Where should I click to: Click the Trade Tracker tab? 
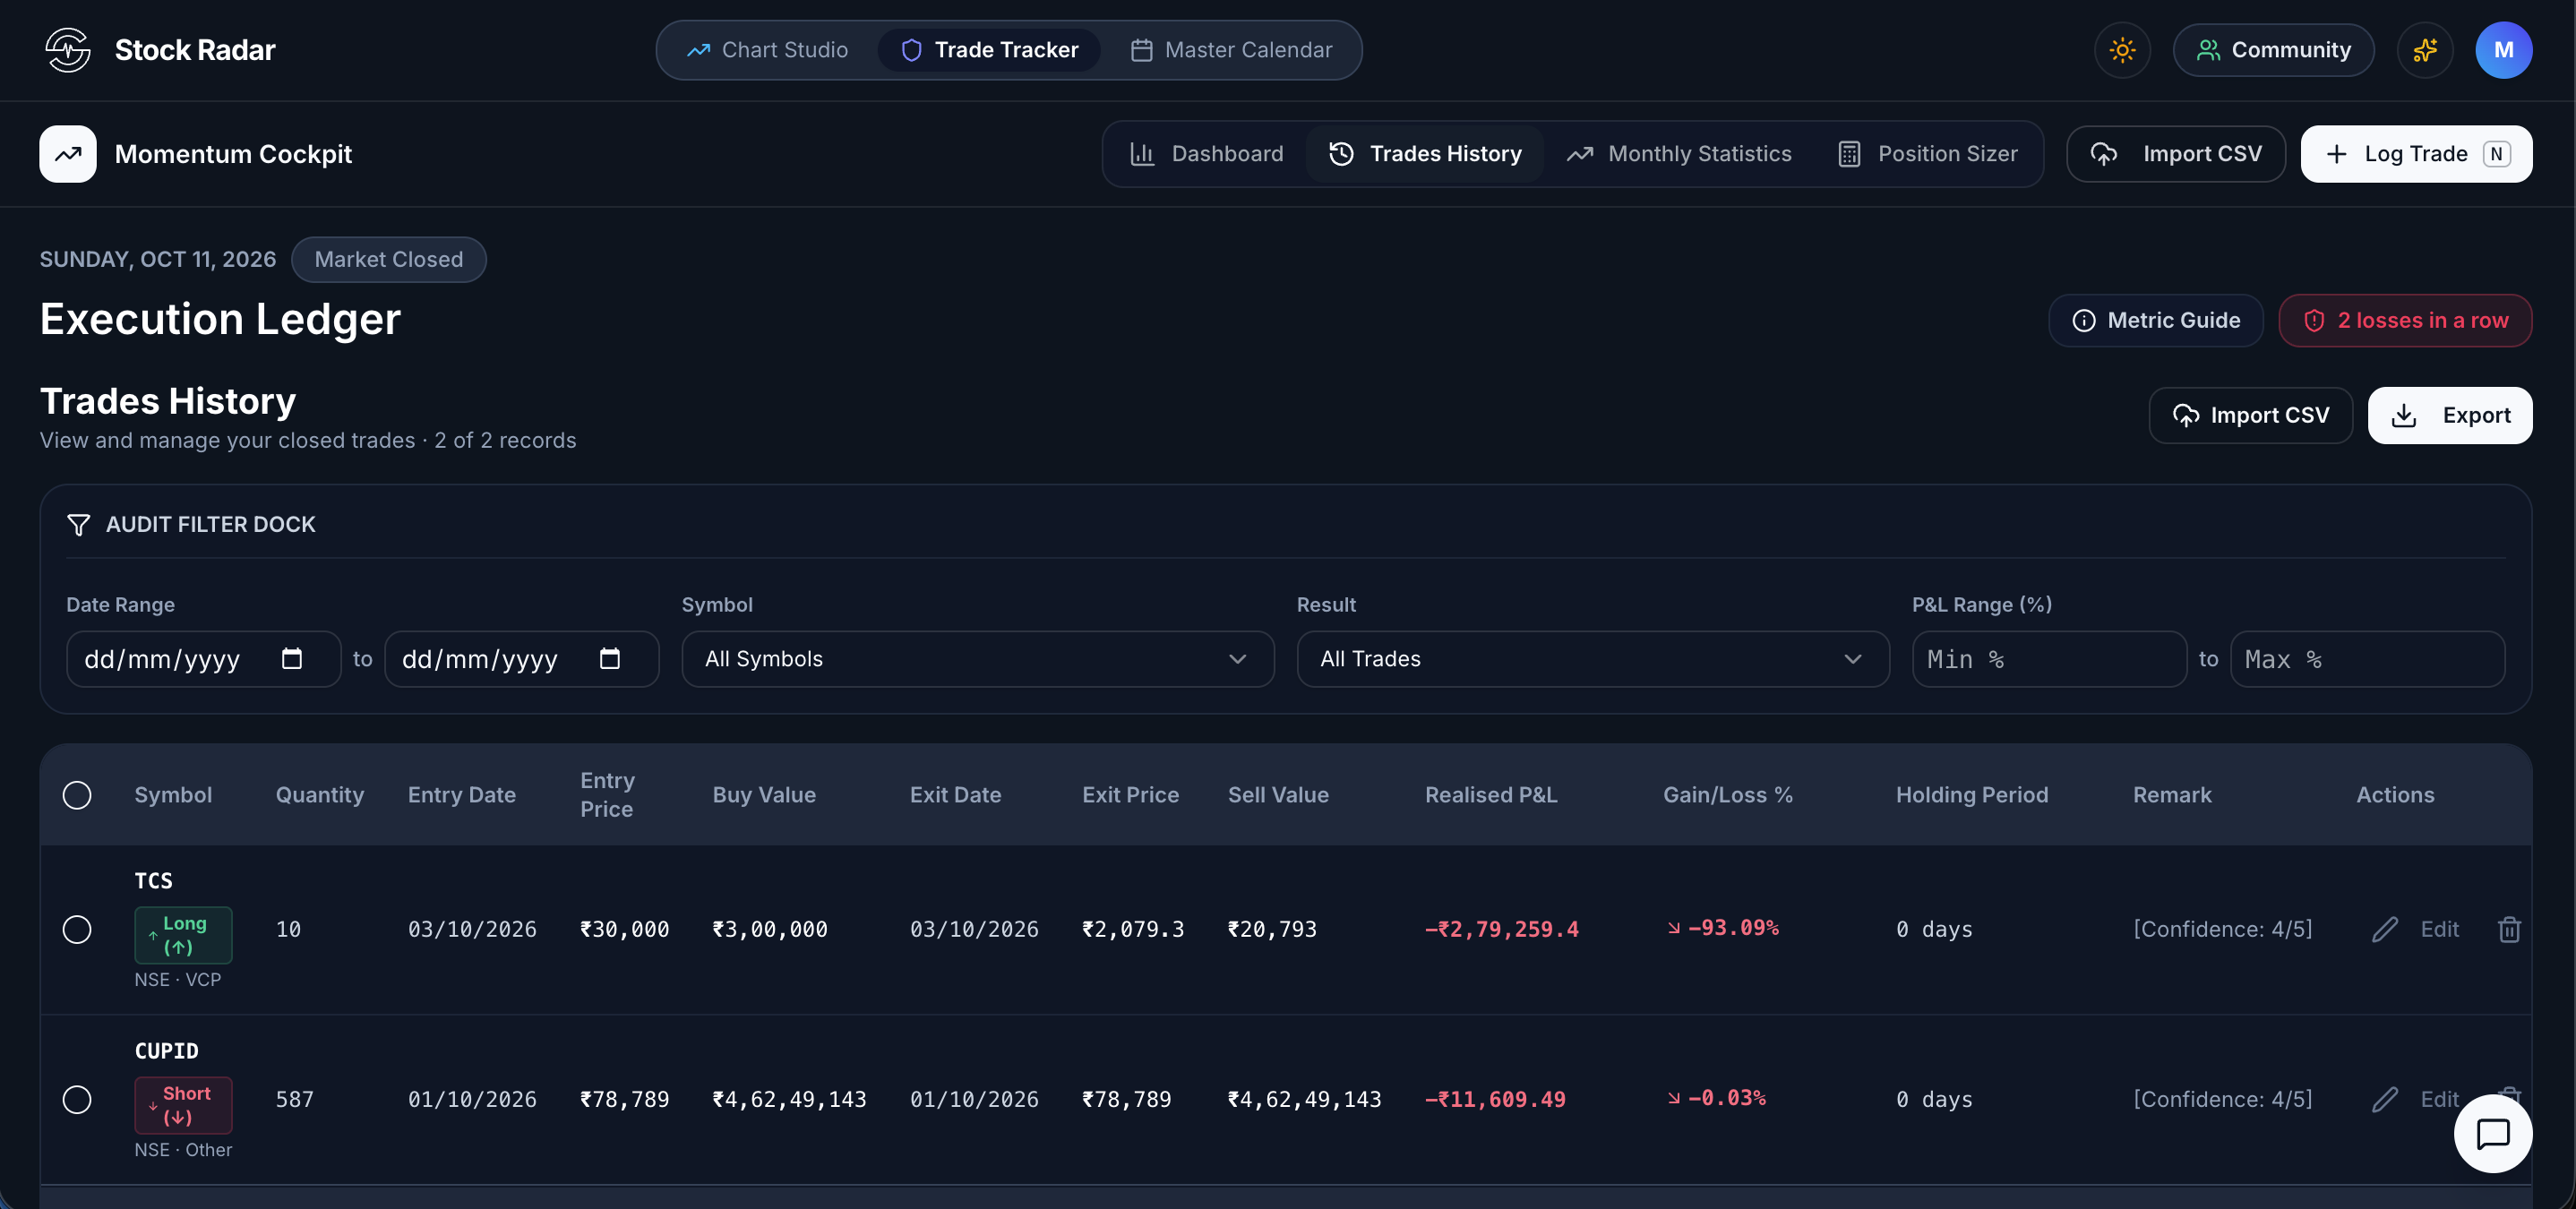pos(989,50)
